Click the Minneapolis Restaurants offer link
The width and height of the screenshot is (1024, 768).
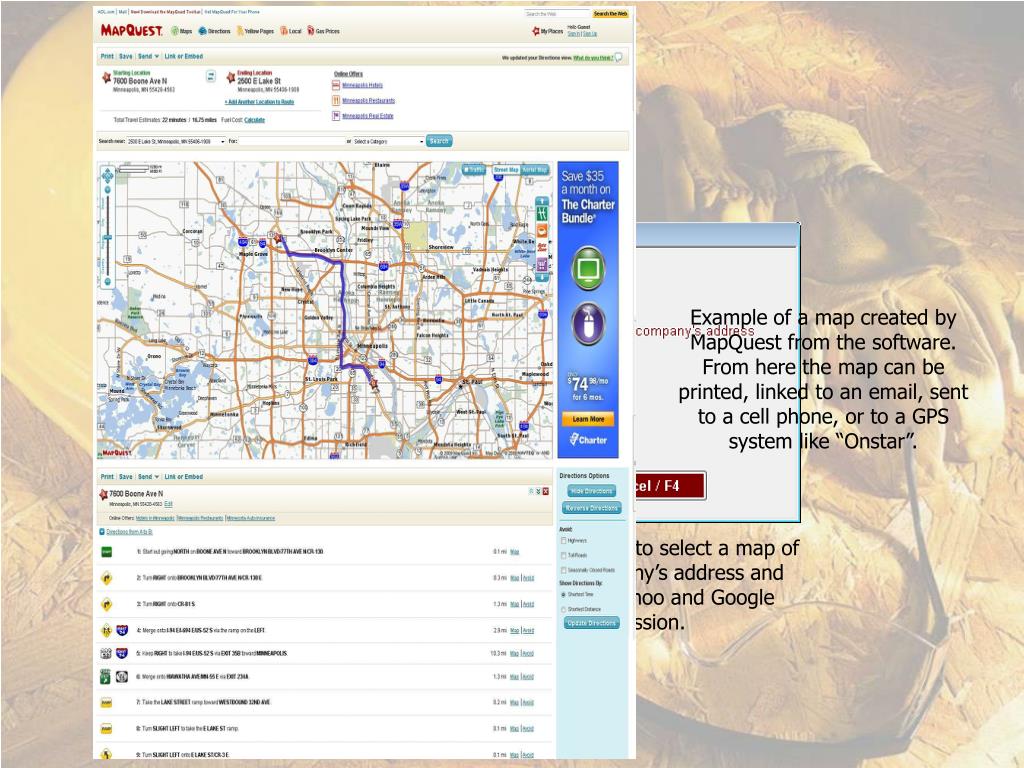(x=368, y=101)
